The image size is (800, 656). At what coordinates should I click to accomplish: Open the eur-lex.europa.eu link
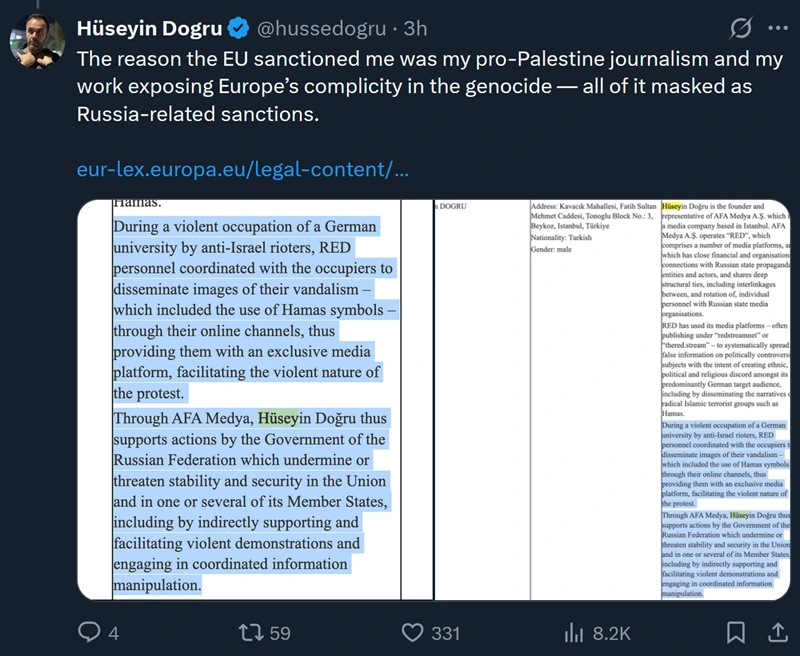tap(242, 169)
